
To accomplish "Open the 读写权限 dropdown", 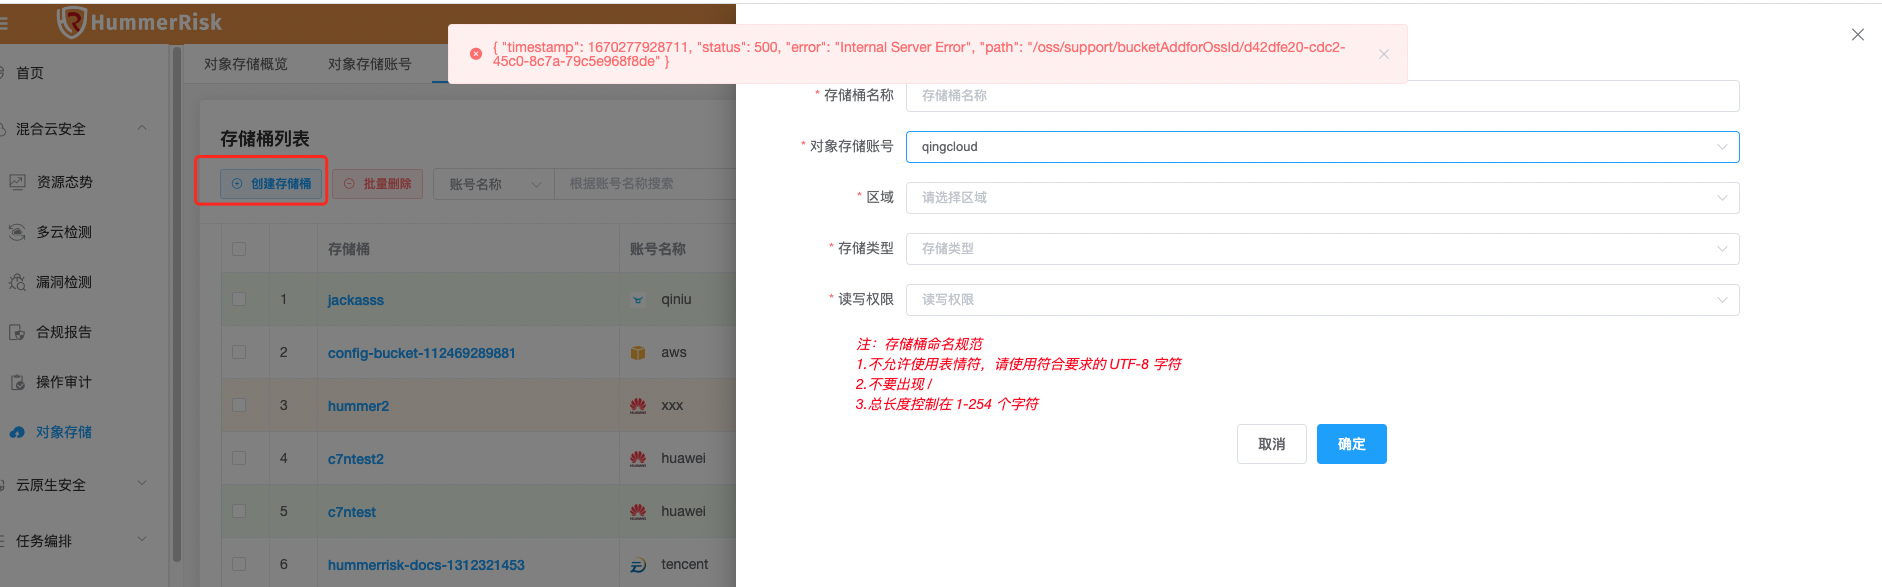I will (x=1322, y=300).
